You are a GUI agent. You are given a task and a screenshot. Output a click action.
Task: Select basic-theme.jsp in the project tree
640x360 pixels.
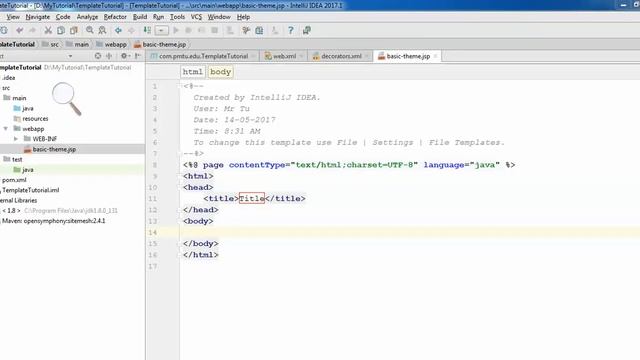50,149
